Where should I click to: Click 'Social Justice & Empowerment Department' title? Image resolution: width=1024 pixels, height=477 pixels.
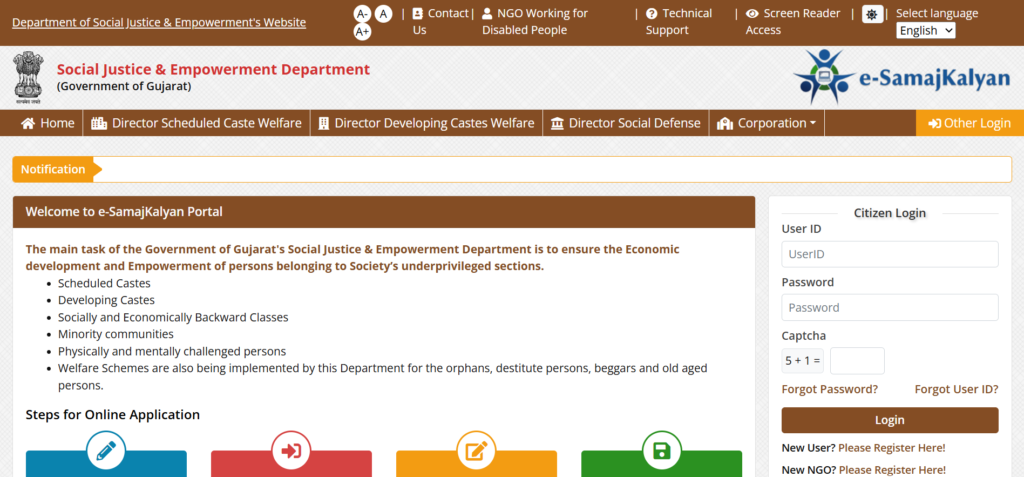click(214, 69)
